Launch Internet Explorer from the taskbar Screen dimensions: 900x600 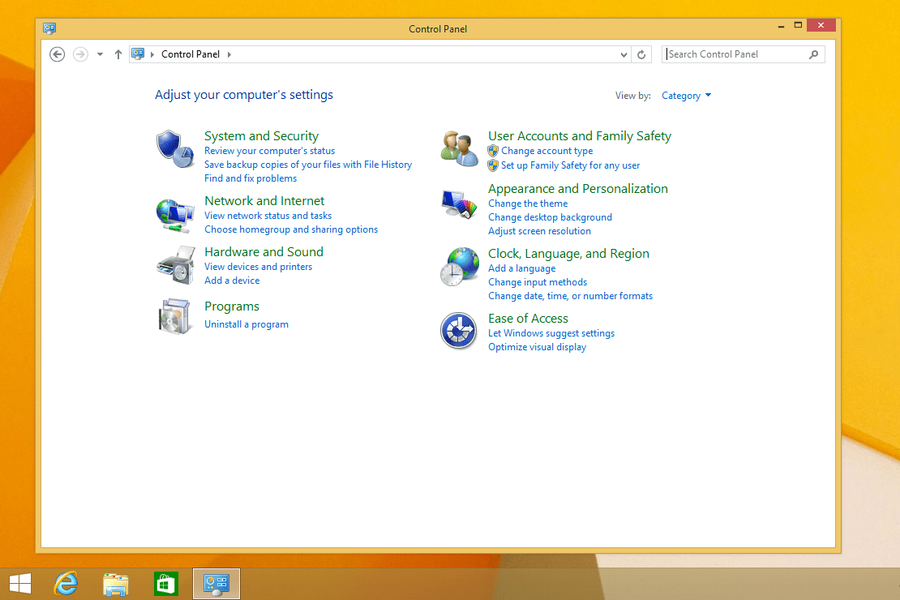pos(67,584)
